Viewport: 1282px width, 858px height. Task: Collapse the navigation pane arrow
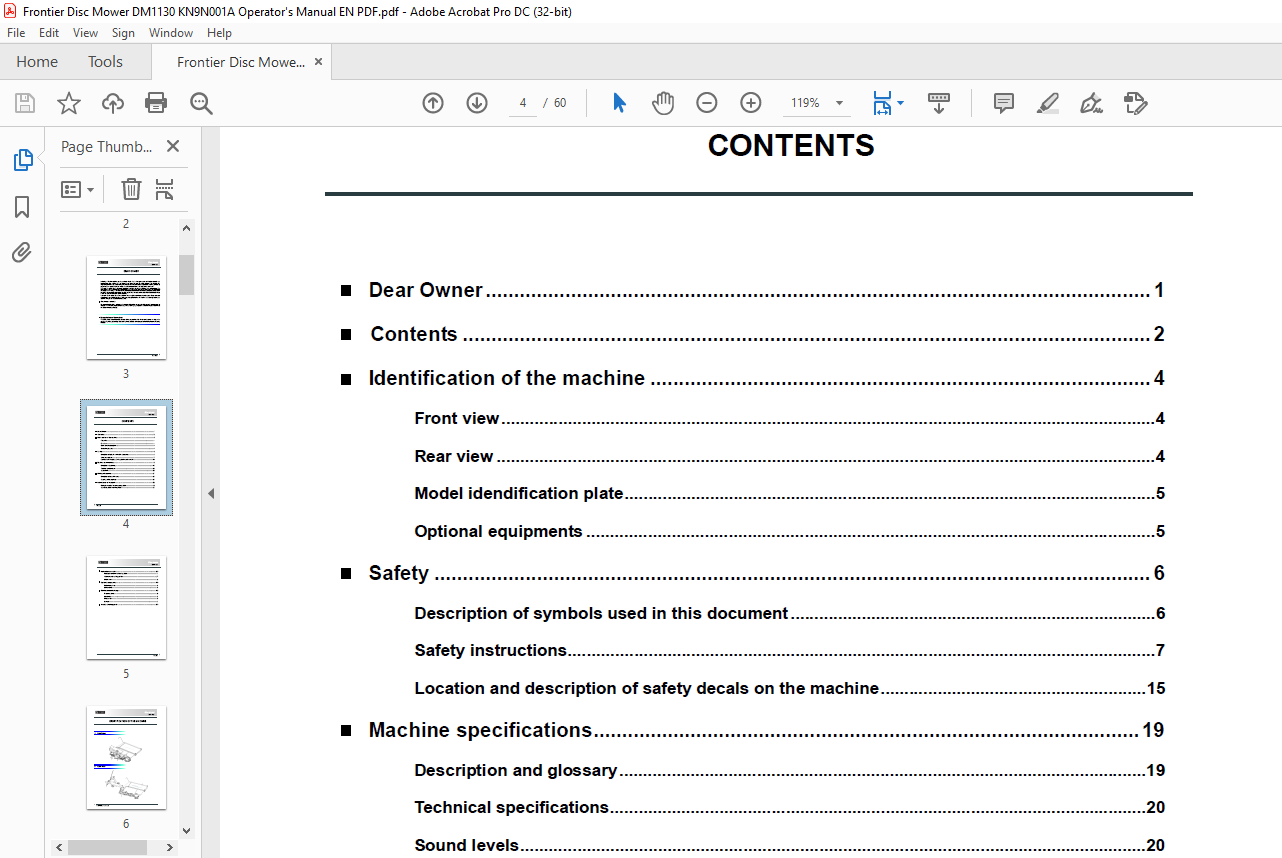point(211,493)
